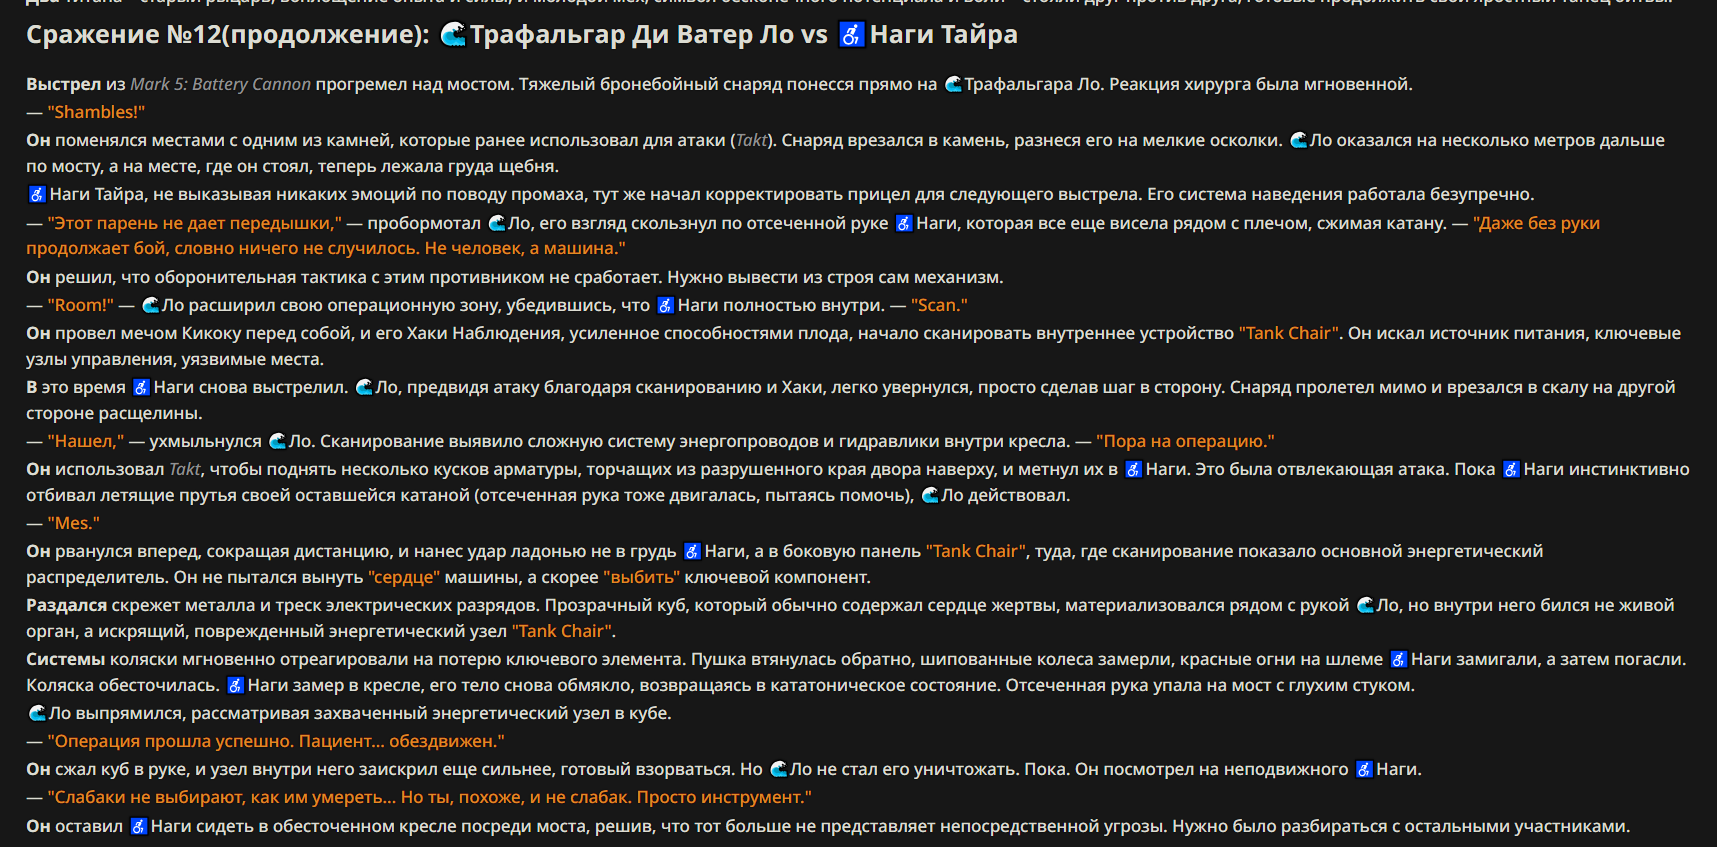
Task: Click wave emoji before 'Ло, его взгляд скользнул'
Action: 497,223
